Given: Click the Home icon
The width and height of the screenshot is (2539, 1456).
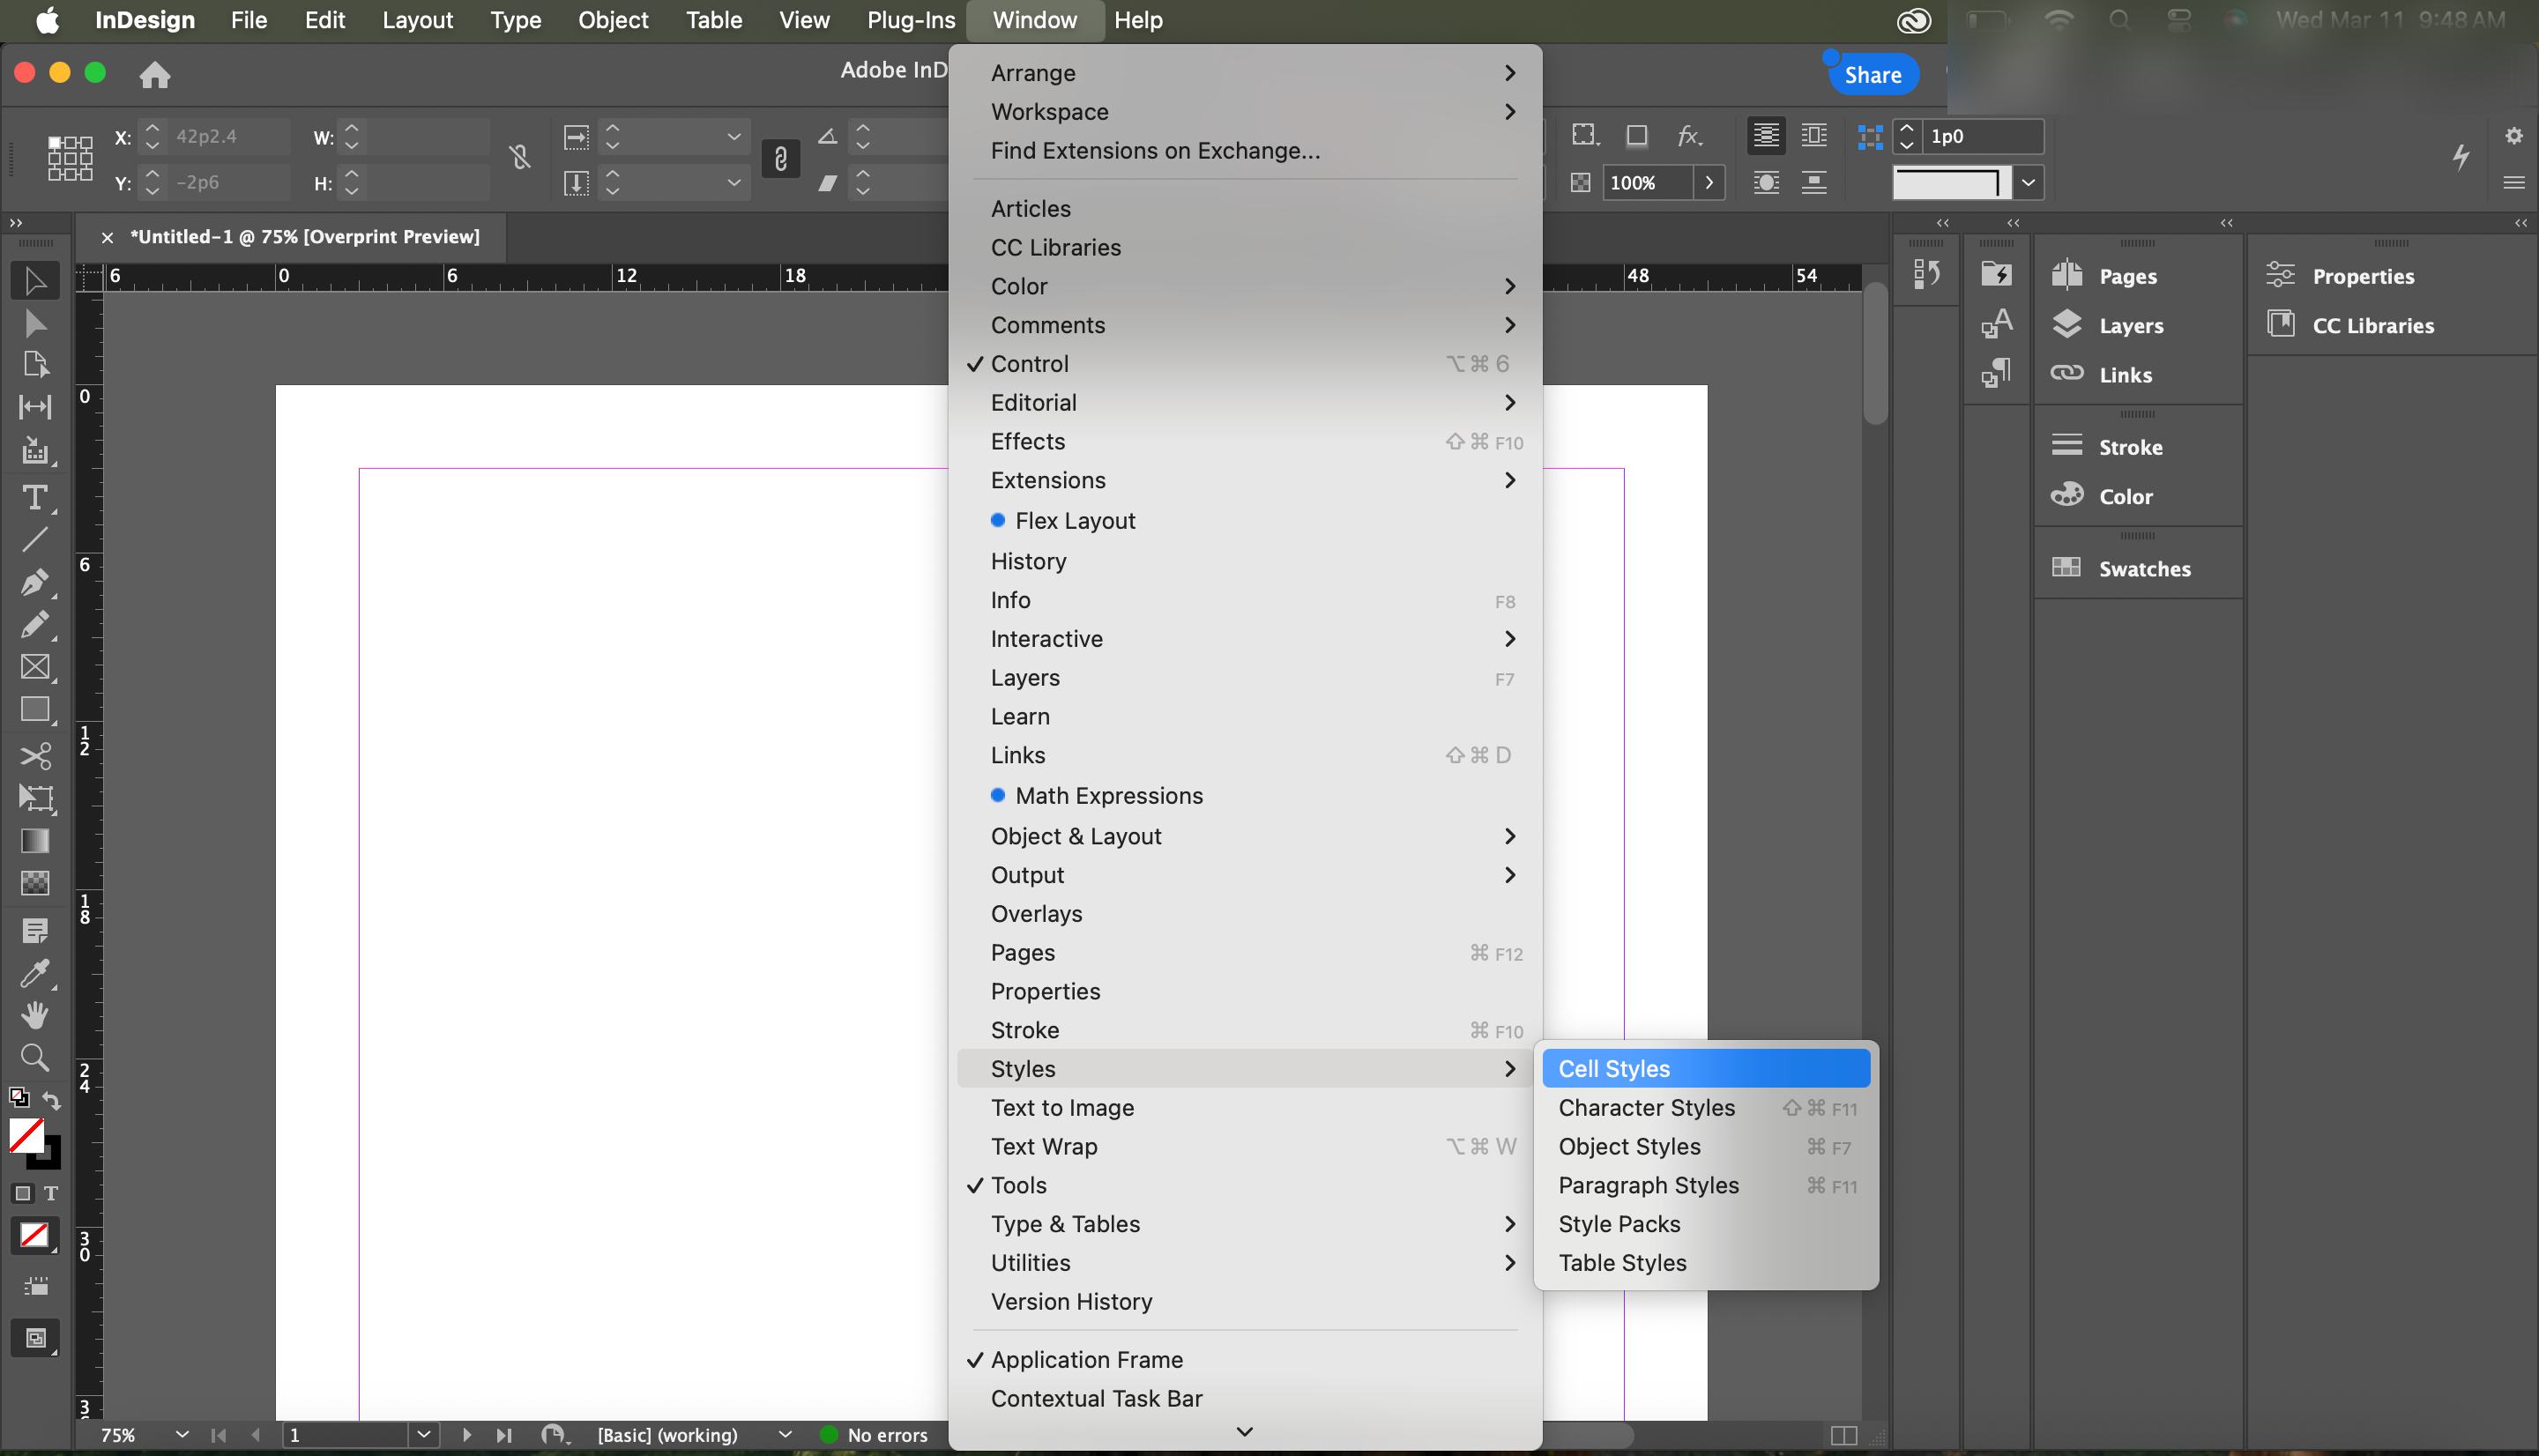Looking at the screenshot, I should tap(154, 75).
